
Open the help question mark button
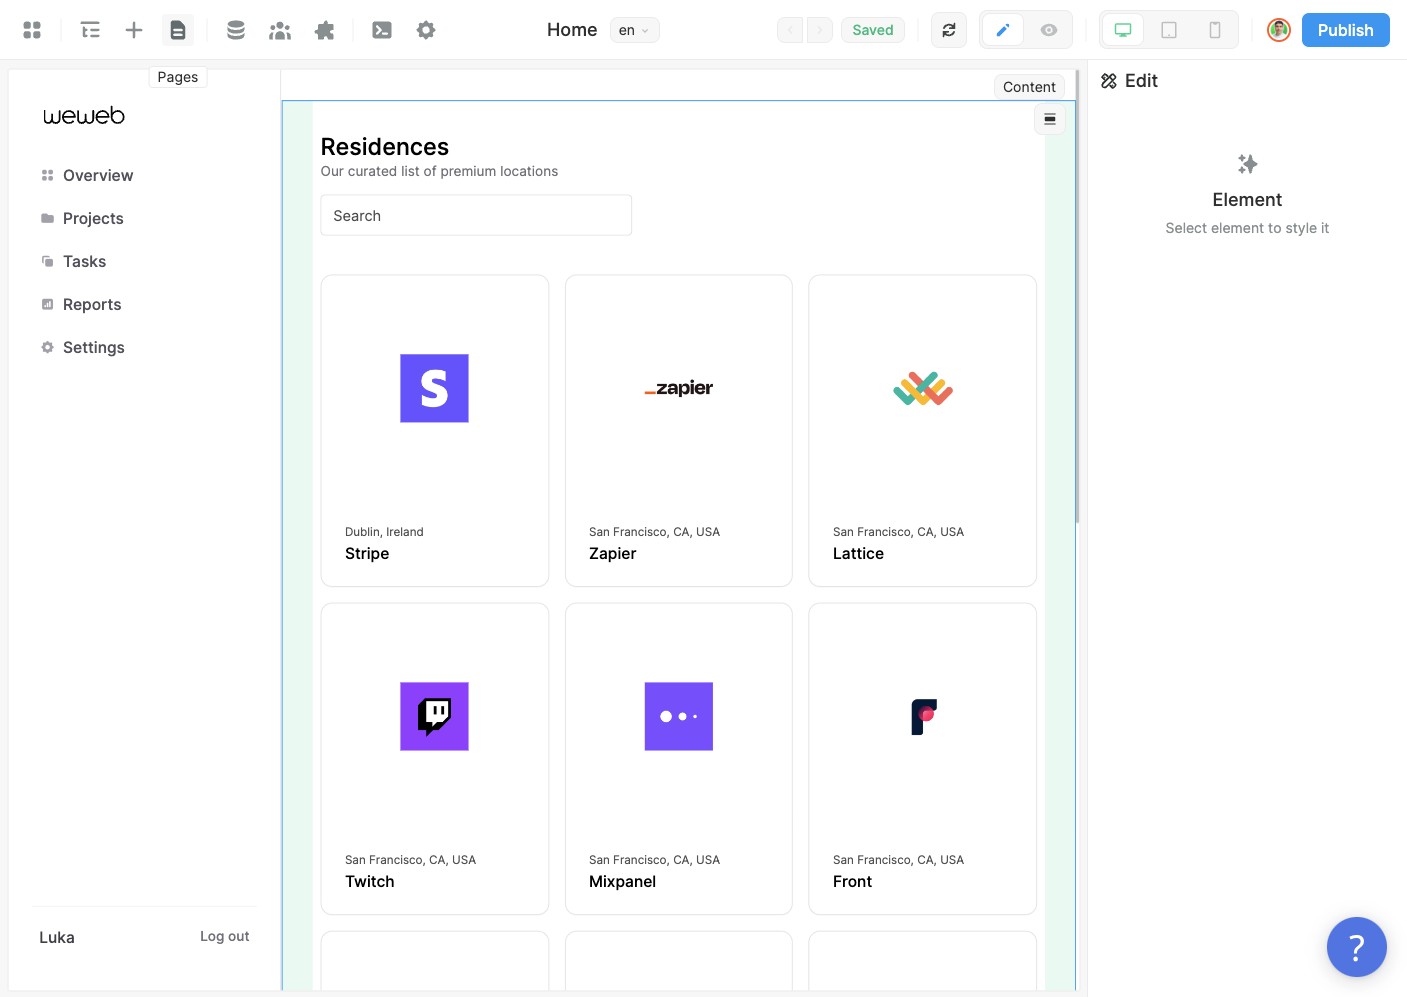coord(1357,947)
